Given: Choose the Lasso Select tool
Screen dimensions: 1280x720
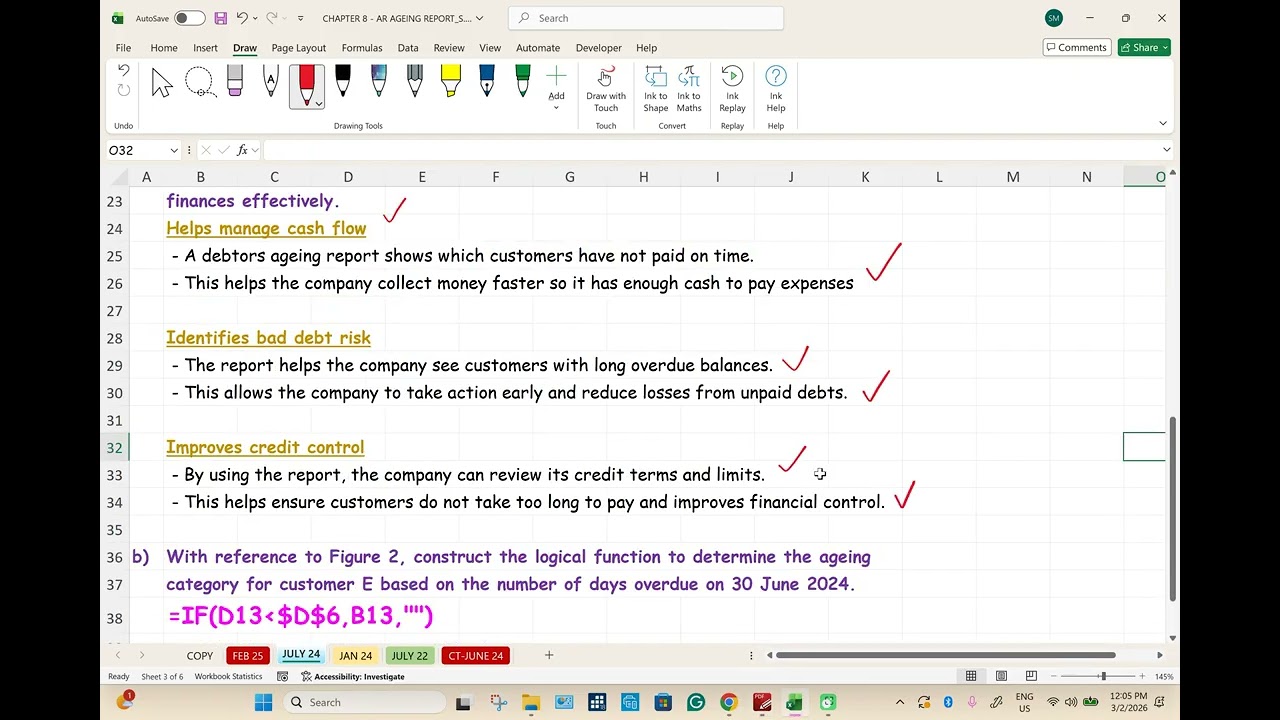Looking at the screenshot, I should click(x=200, y=83).
